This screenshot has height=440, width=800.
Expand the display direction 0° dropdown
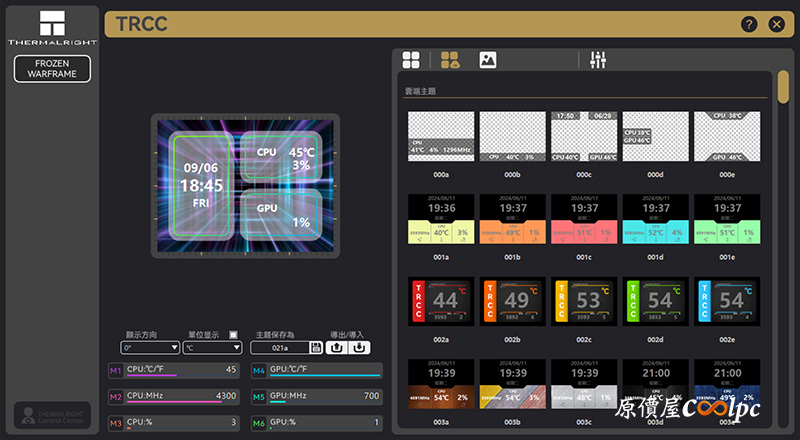tap(150, 348)
